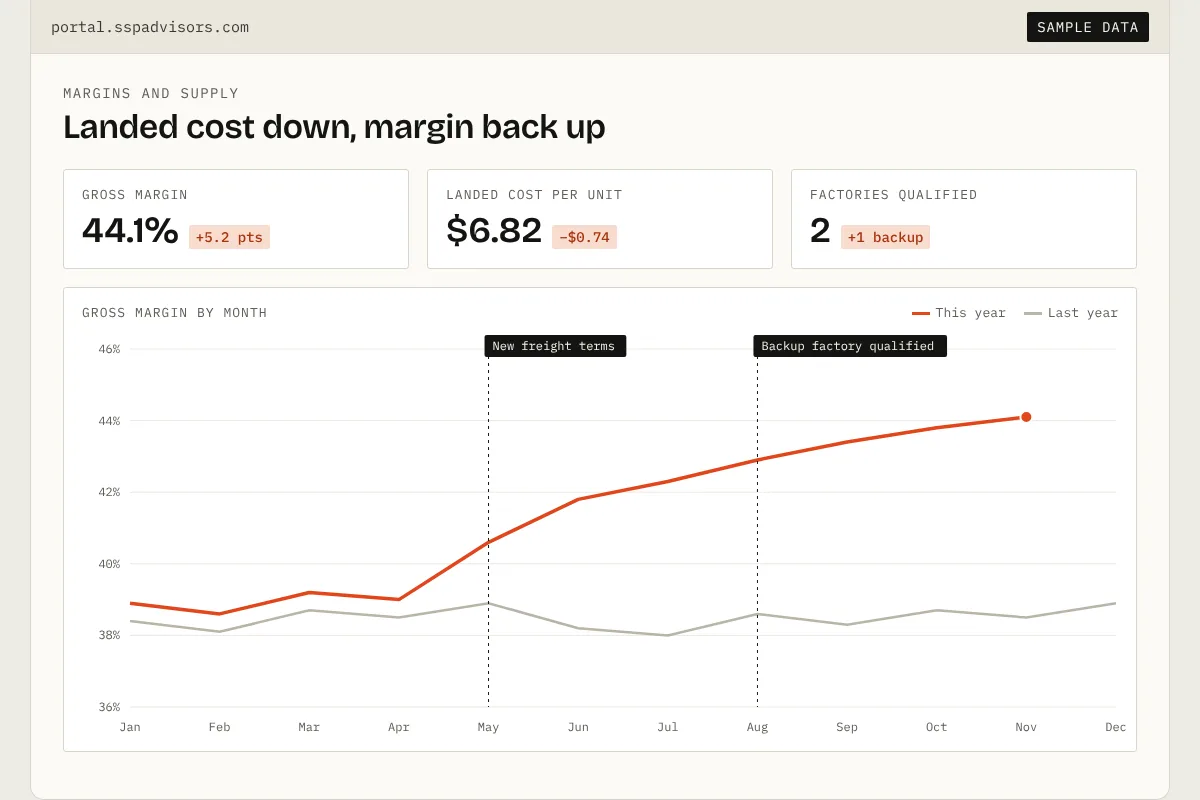Click the May x-axis label

pos(488,727)
